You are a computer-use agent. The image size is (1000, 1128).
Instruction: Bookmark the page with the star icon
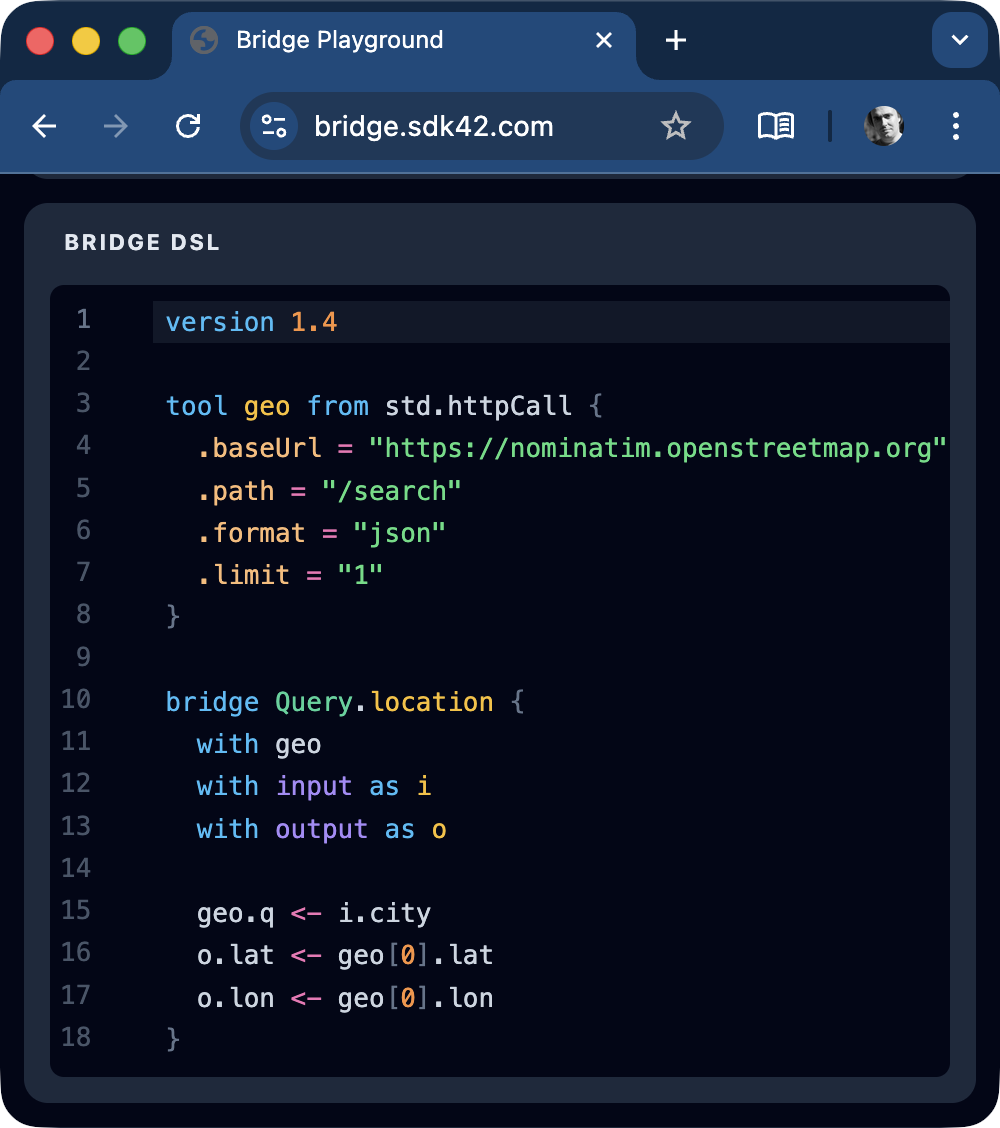(x=676, y=126)
